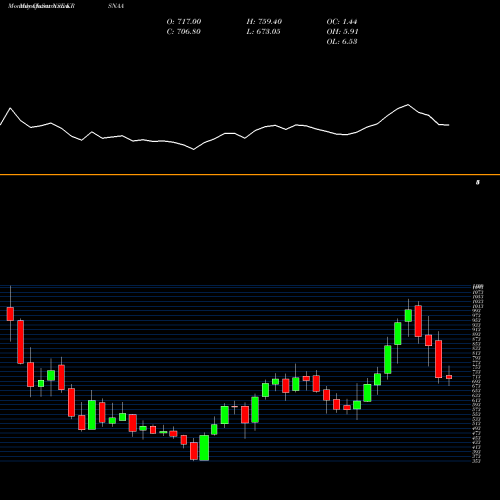
Task: Select the OC: 1.44 reading
Action: click(x=342, y=22)
